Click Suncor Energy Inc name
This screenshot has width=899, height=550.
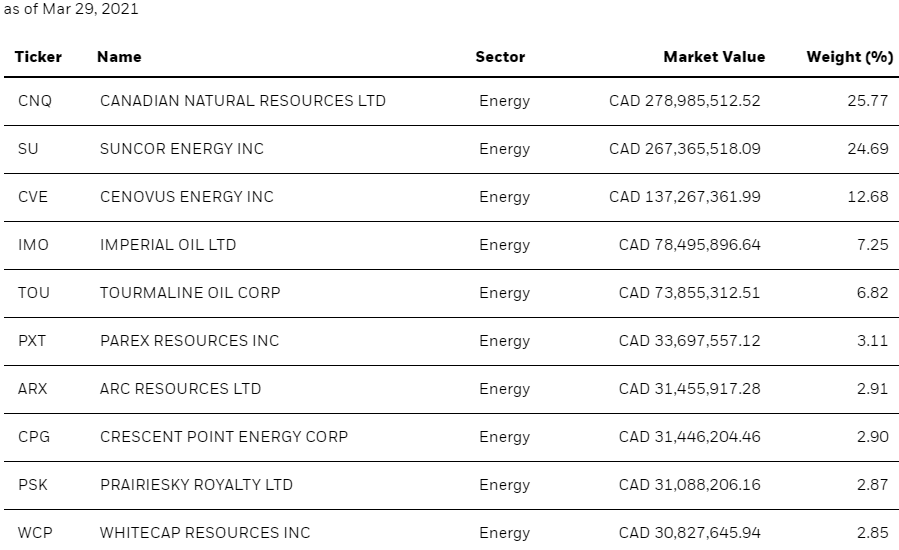pyautogui.click(x=182, y=149)
